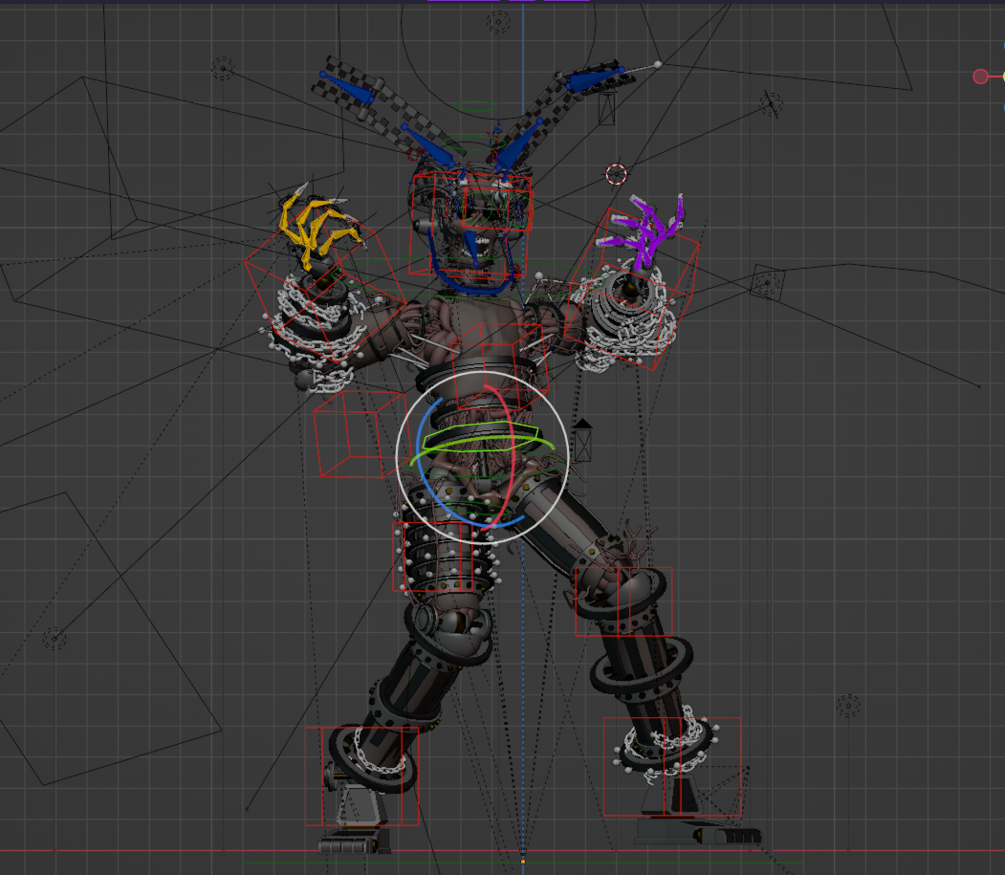The height and width of the screenshot is (875, 1005).
Task: Click the orange origin point at bottom center
Action: (x=522, y=860)
